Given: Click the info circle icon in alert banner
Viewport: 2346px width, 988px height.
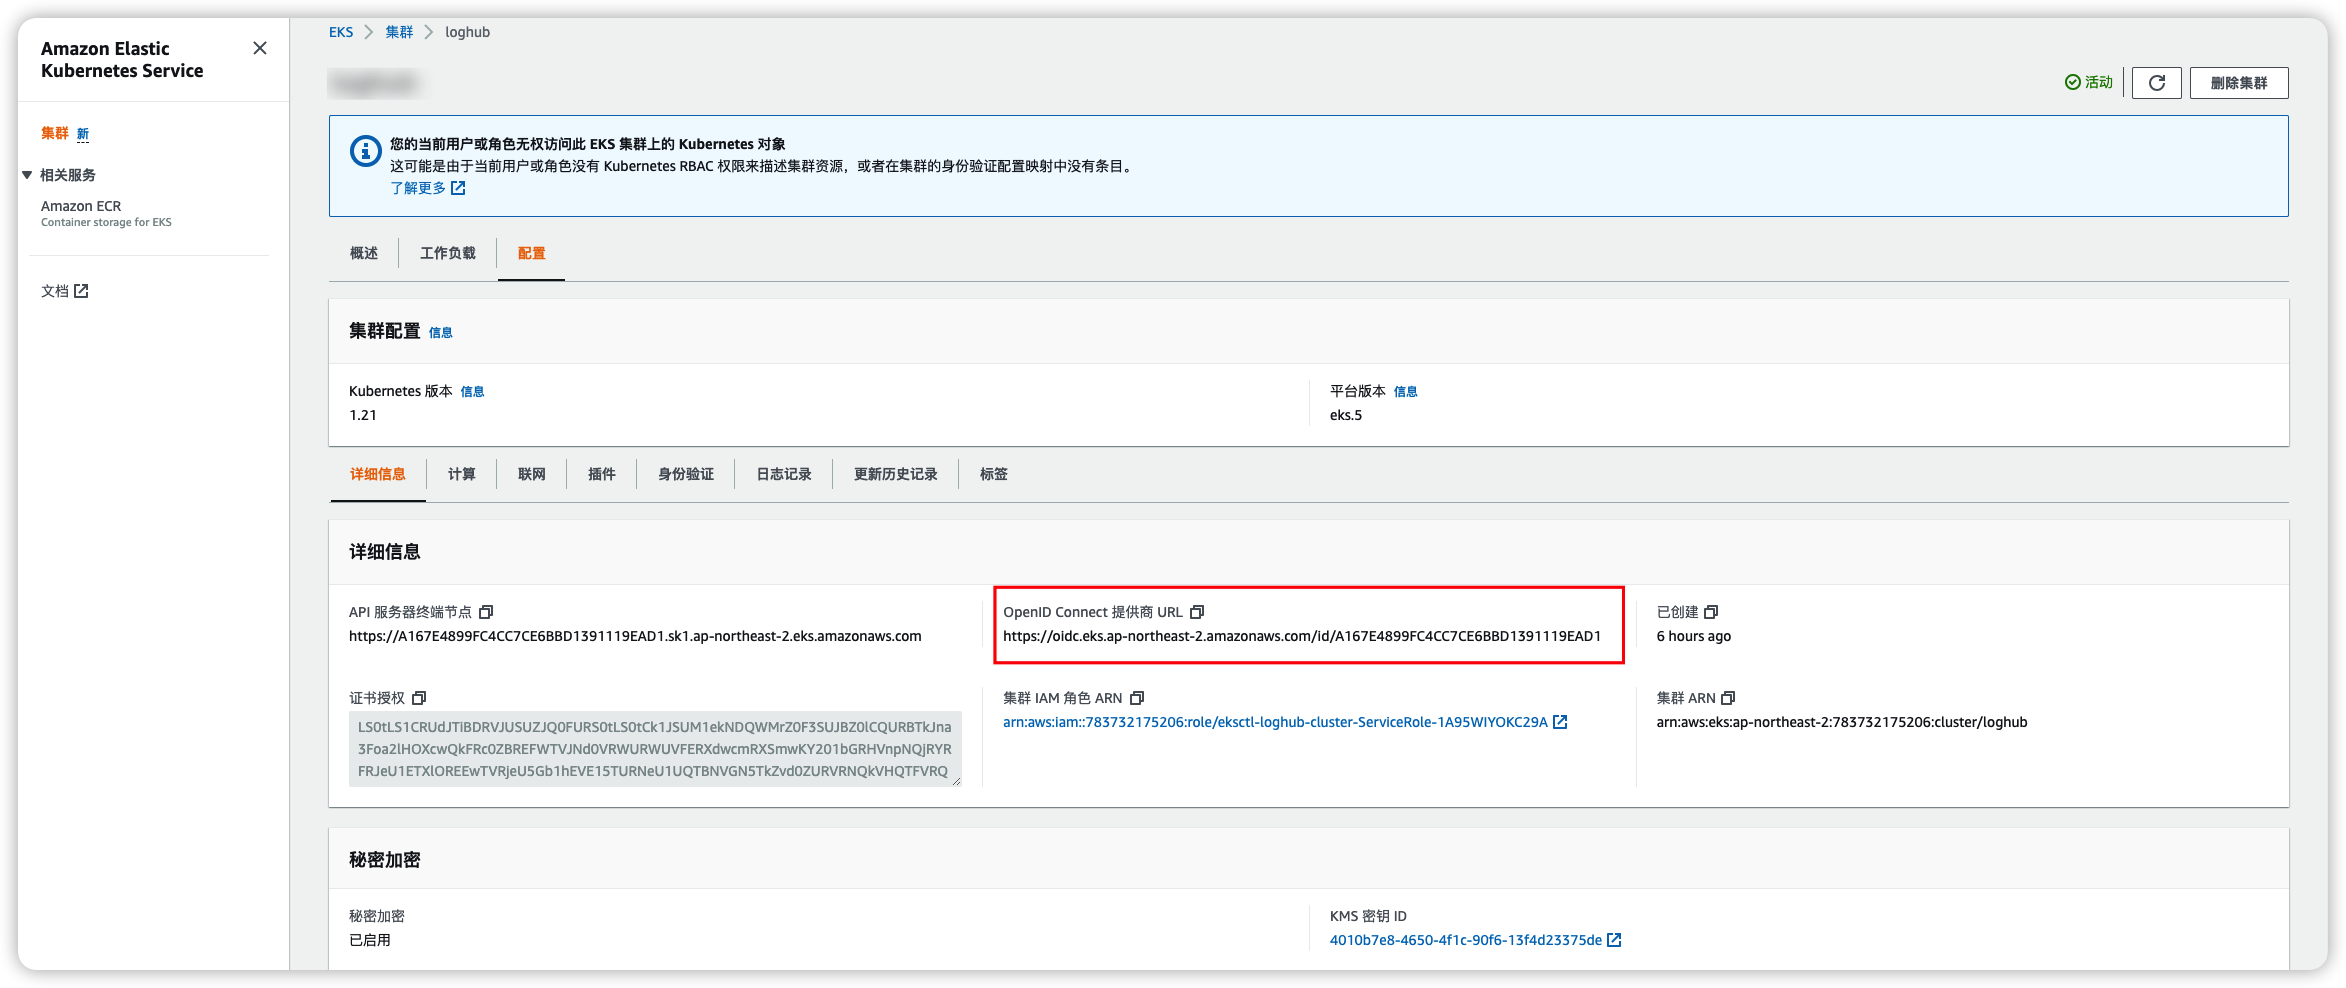Looking at the screenshot, I should (365, 151).
